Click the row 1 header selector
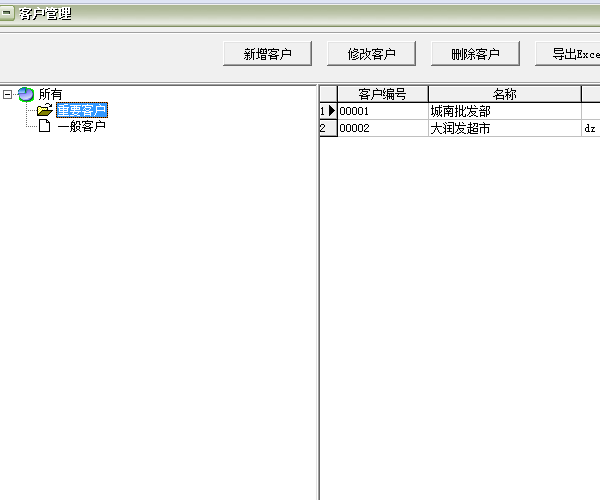This screenshot has height=500, width=600. 328,111
